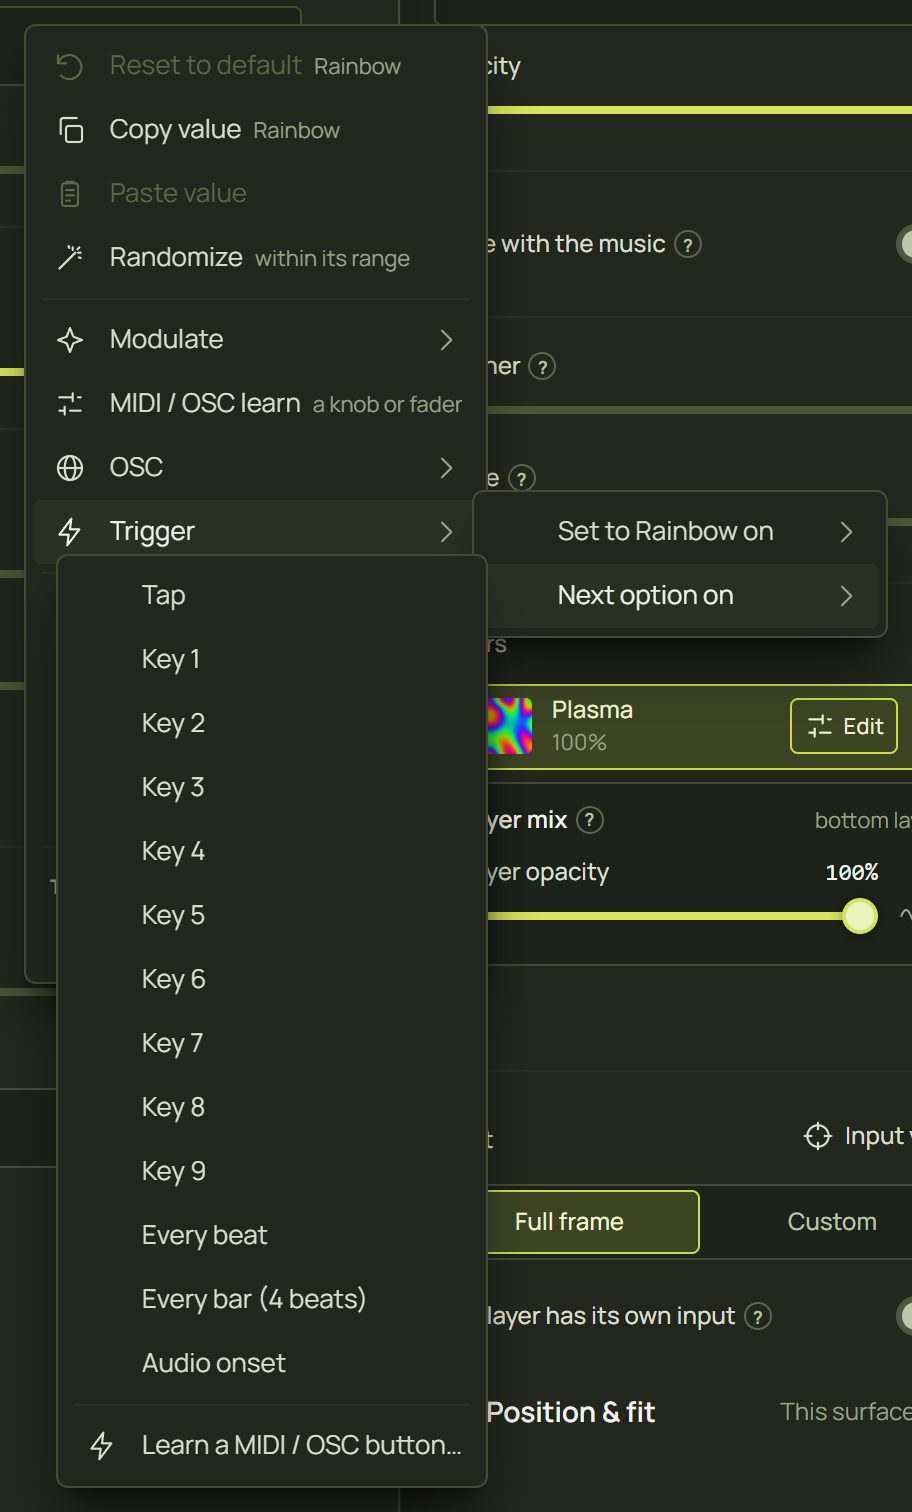The width and height of the screenshot is (912, 1512).
Task: Adjust the Layer opacity slider handle
Action: click(x=859, y=916)
